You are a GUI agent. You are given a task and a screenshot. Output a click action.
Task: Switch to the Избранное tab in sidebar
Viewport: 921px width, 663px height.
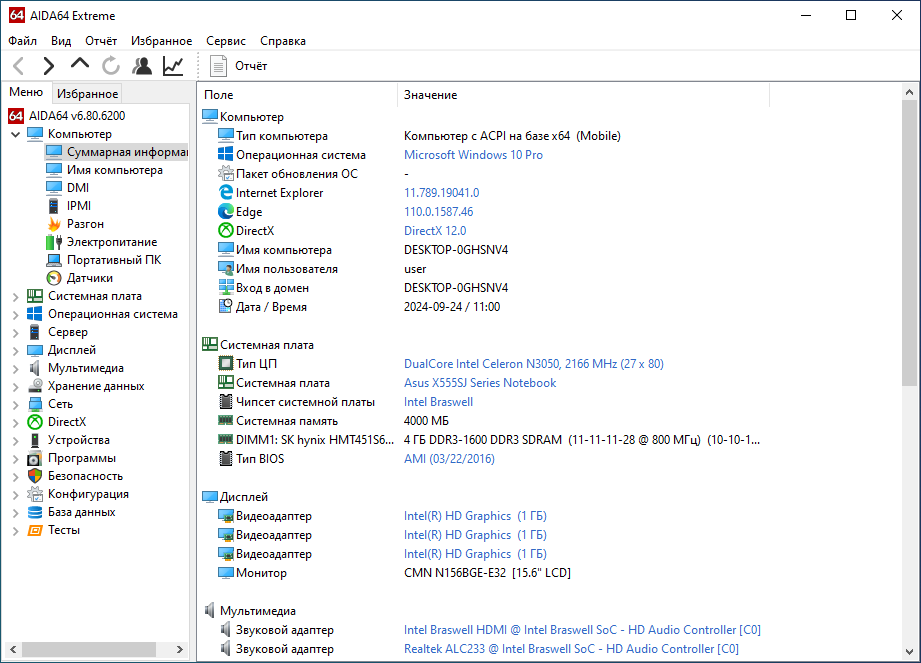click(x=88, y=93)
